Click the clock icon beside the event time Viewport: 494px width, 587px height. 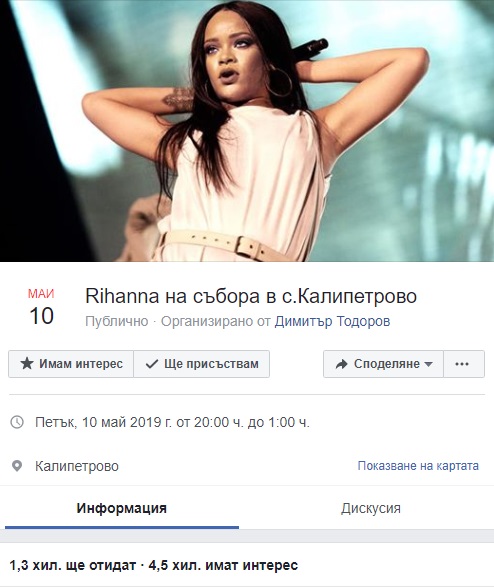click(x=17, y=422)
